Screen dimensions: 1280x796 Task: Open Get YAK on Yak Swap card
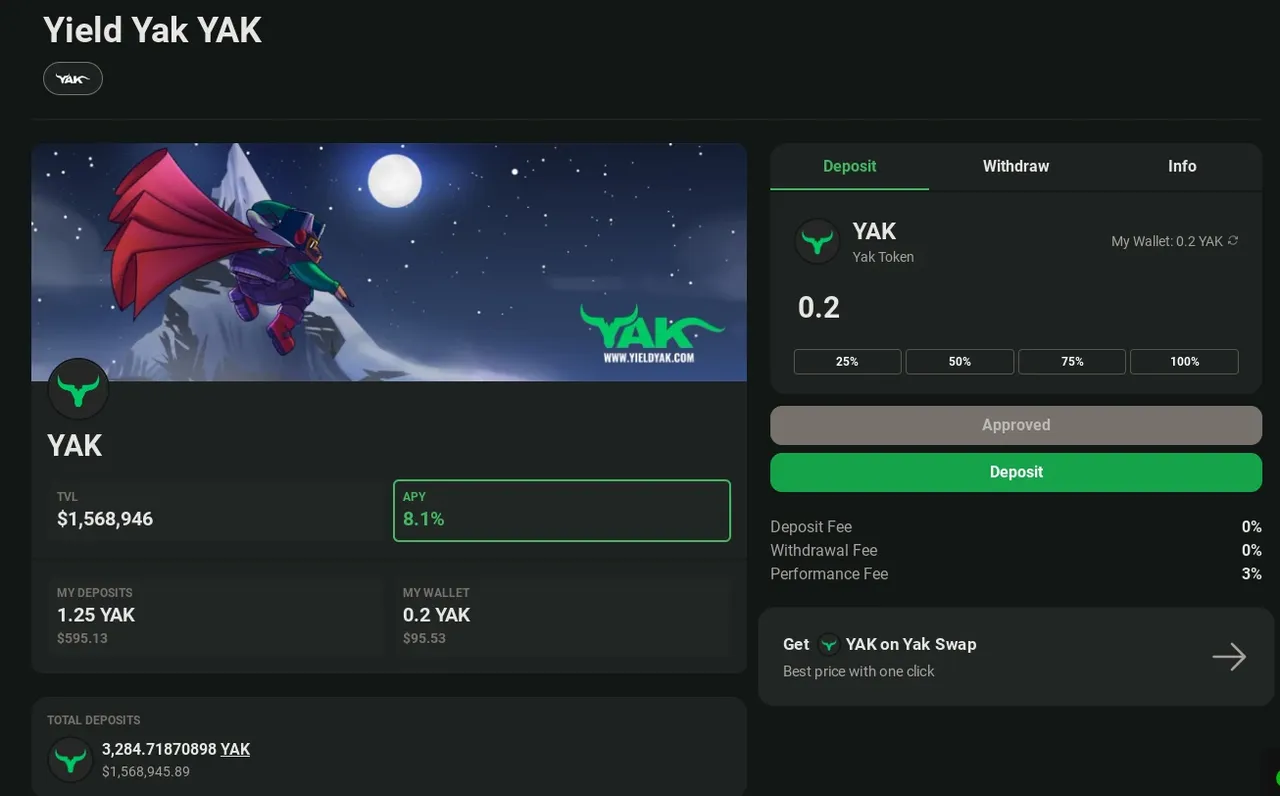click(x=1016, y=657)
